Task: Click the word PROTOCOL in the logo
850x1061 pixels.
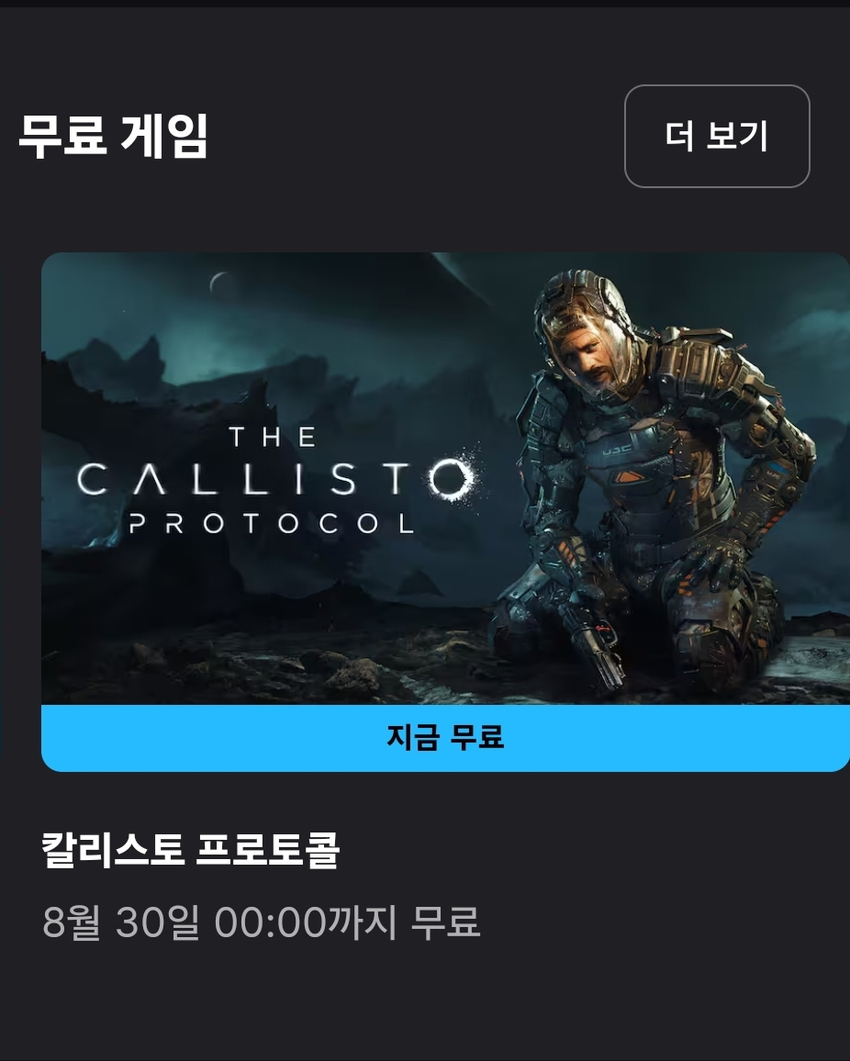Action: [271, 524]
